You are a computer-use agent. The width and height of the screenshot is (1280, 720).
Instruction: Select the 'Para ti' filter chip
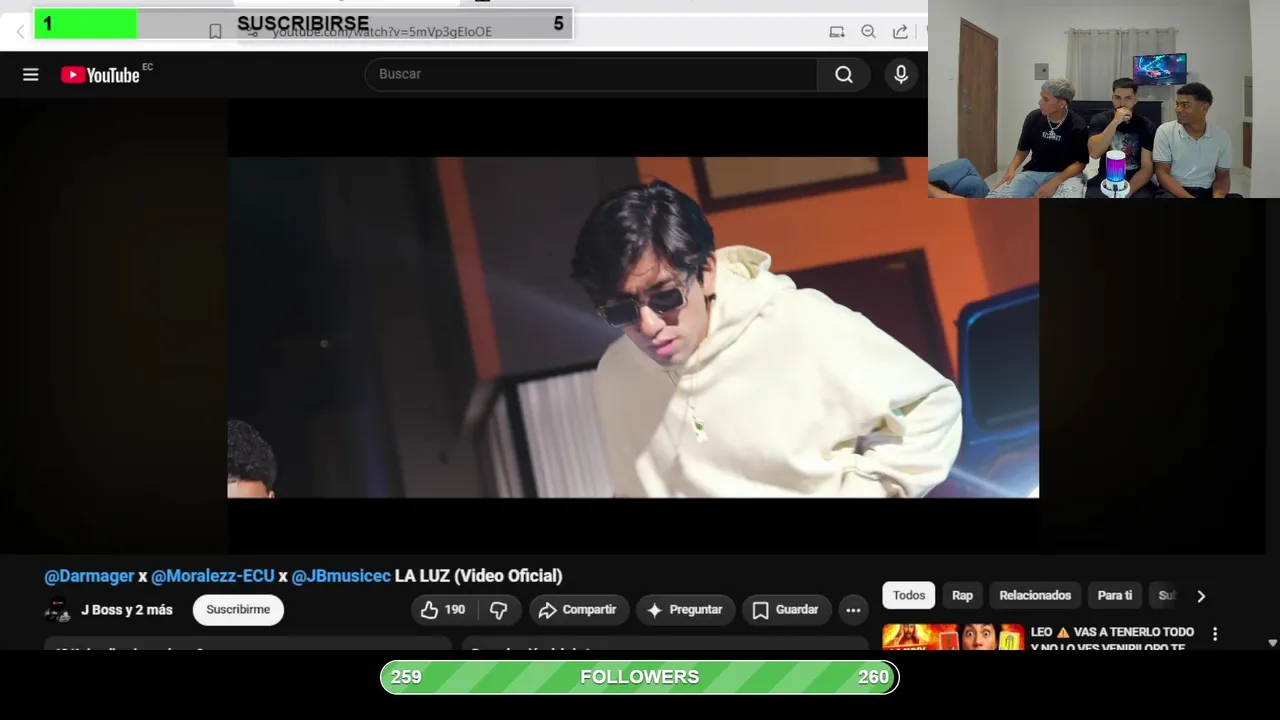pyautogui.click(x=1115, y=596)
